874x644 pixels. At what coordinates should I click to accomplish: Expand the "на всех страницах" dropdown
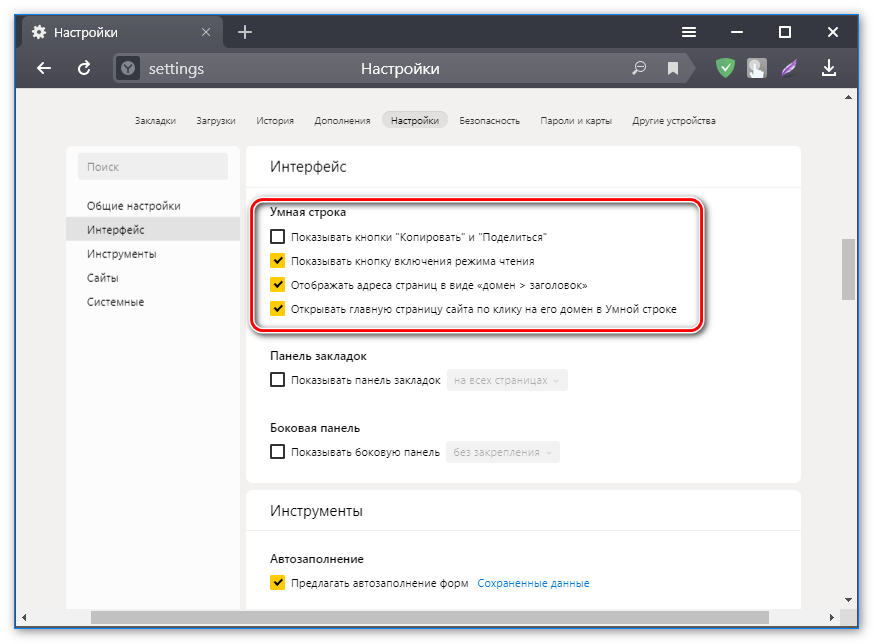(x=507, y=380)
